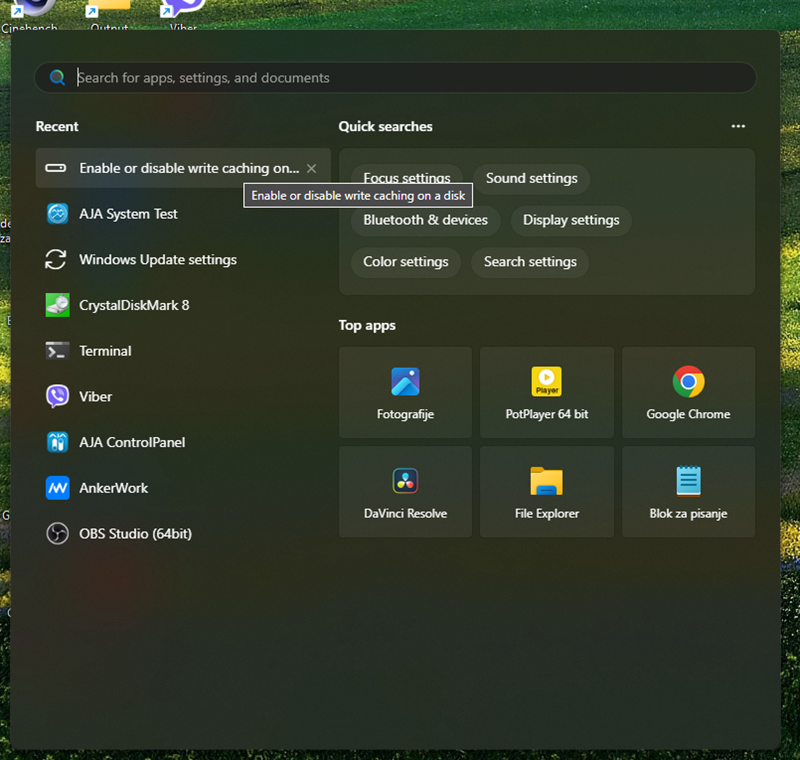Open Viber icon in Recent list

click(58, 396)
